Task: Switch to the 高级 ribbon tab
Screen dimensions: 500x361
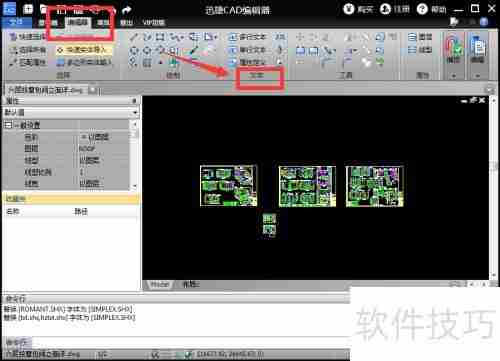Action: [103, 23]
